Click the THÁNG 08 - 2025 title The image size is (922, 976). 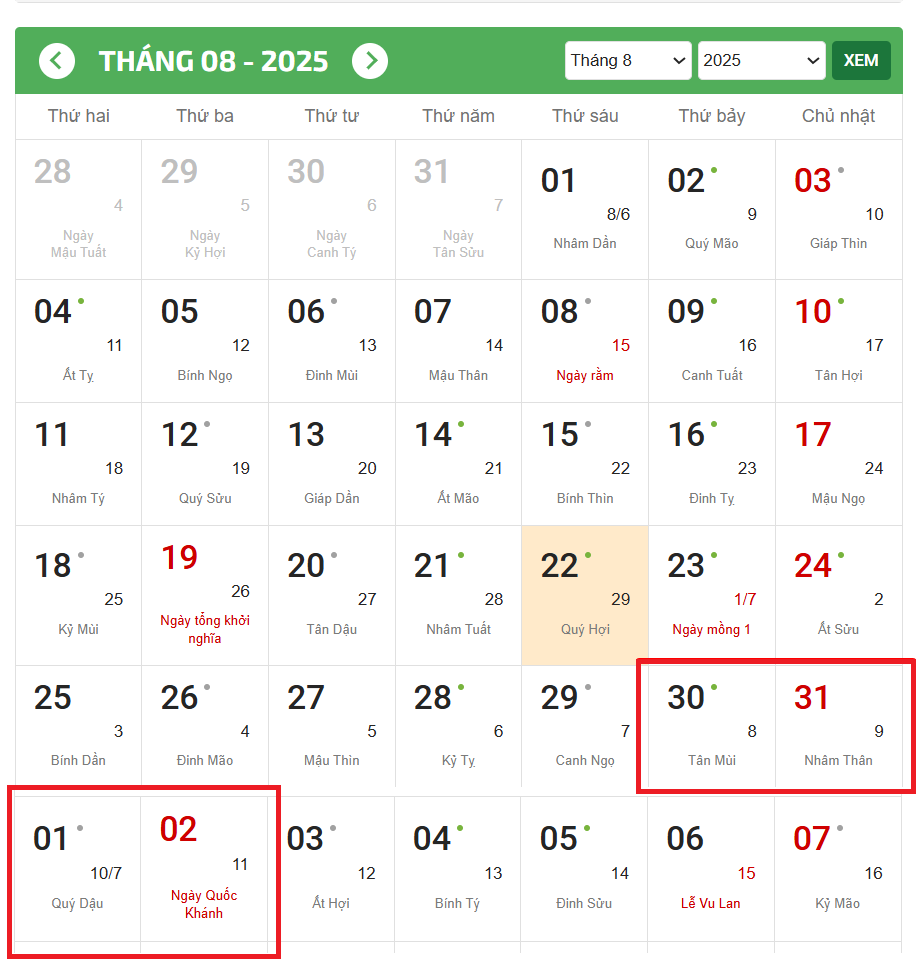[x=213, y=61]
